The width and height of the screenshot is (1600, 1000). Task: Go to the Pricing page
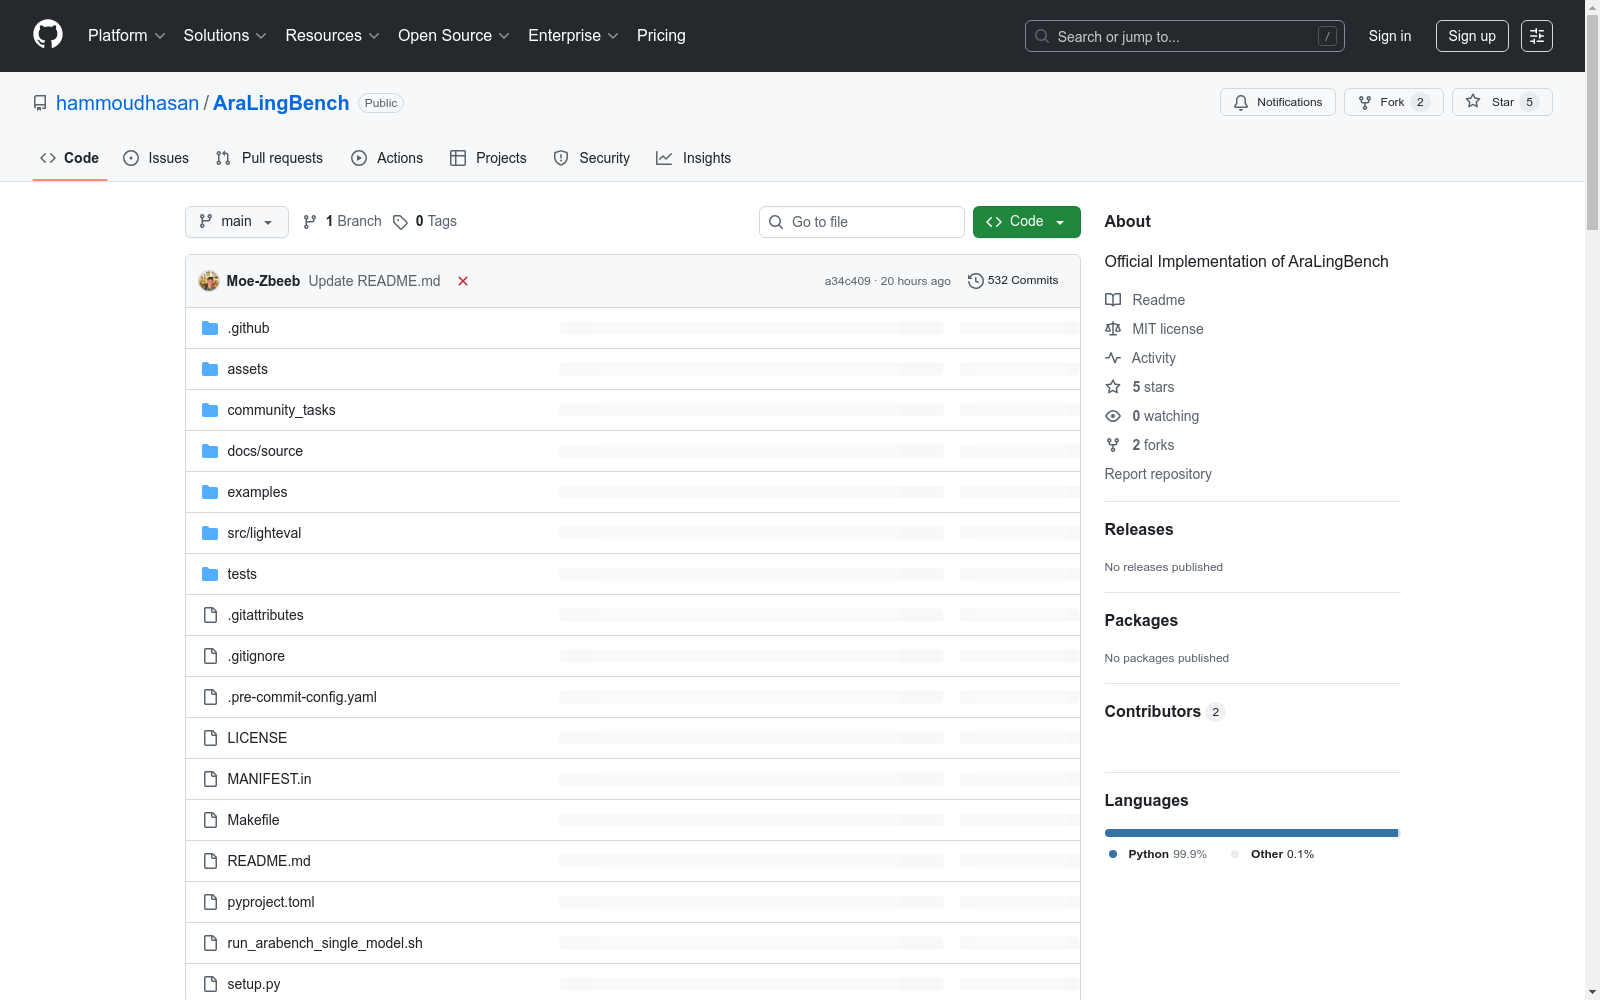661,36
